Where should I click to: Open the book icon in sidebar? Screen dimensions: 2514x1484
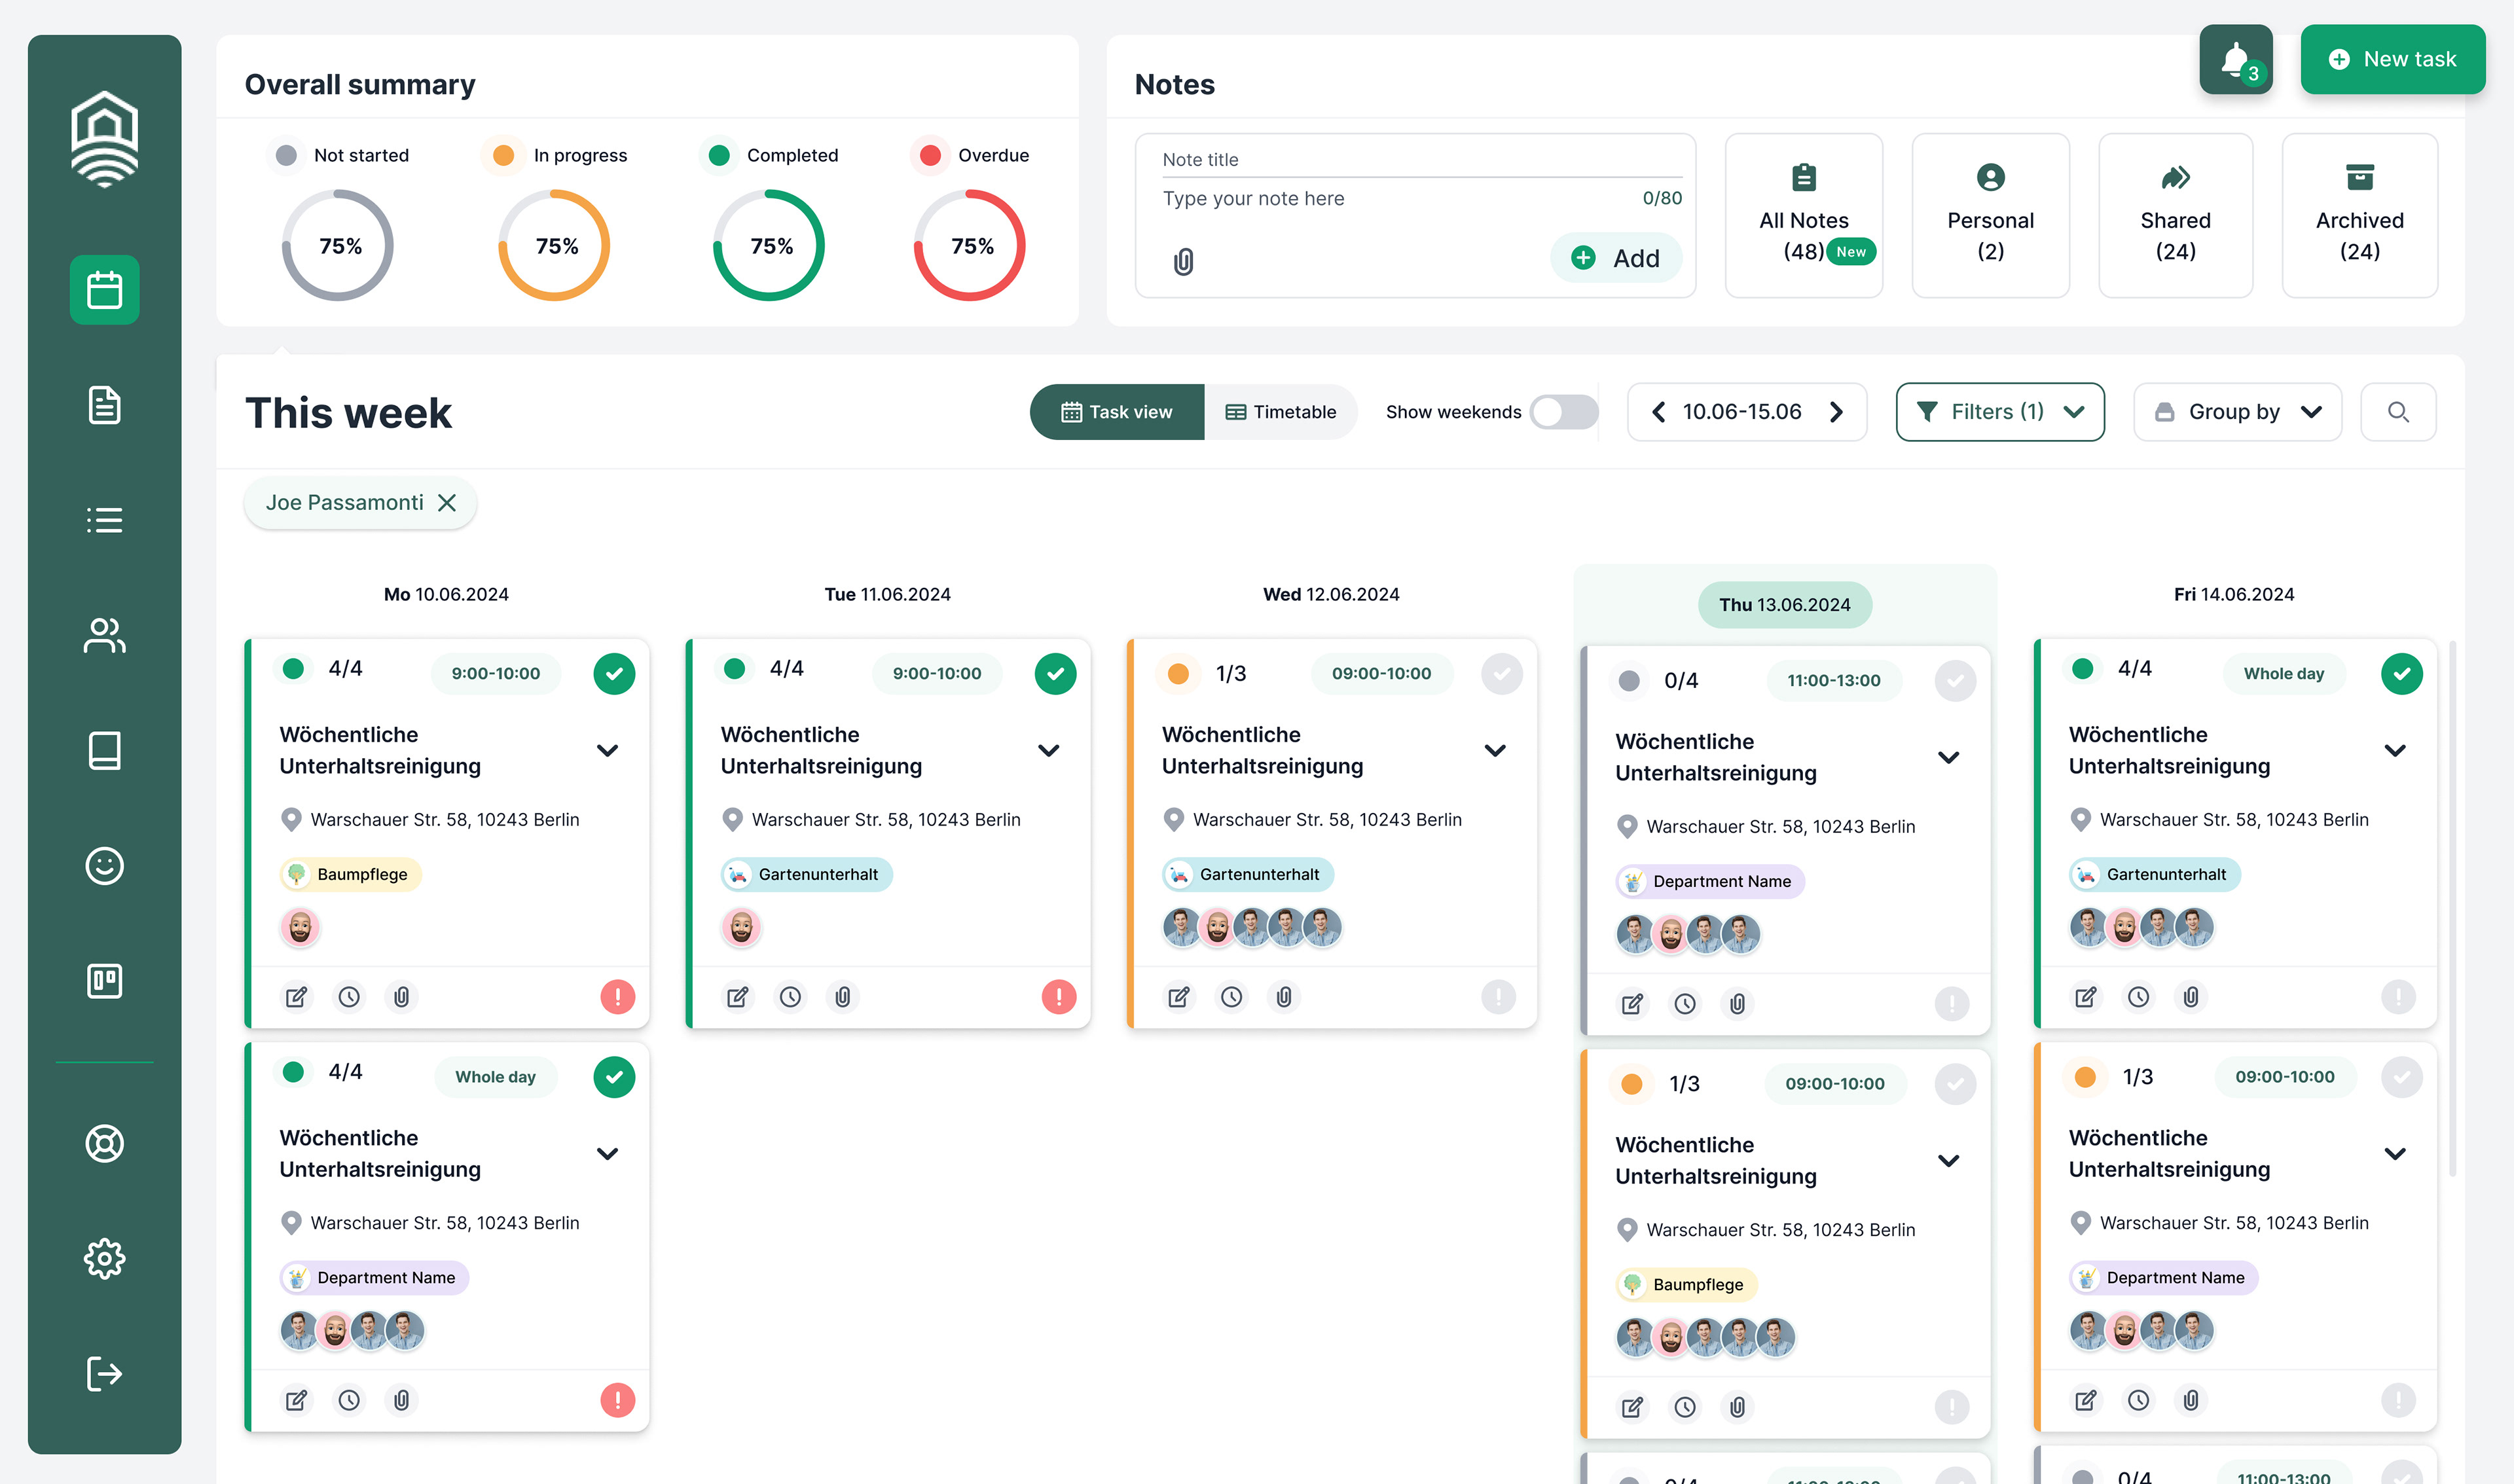104,750
